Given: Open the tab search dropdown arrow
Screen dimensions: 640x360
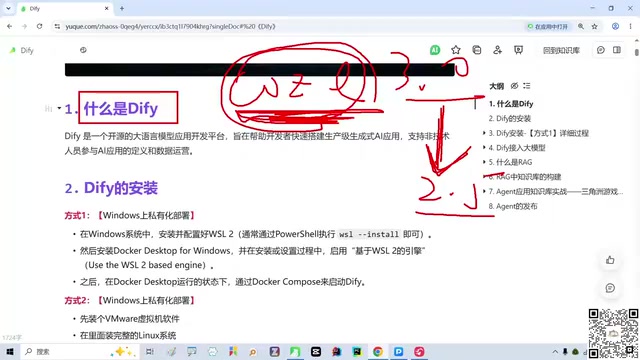Looking at the screenshot, I should [8, 8].
